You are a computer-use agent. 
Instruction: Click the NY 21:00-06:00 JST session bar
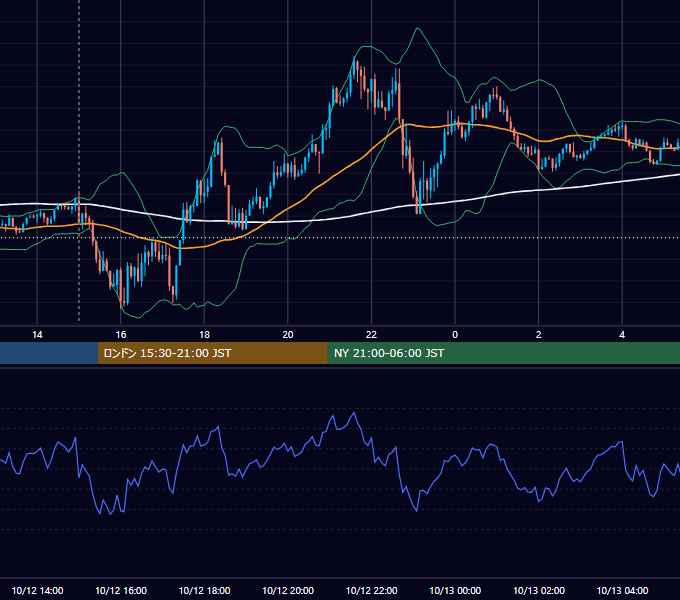coord(503,353)
